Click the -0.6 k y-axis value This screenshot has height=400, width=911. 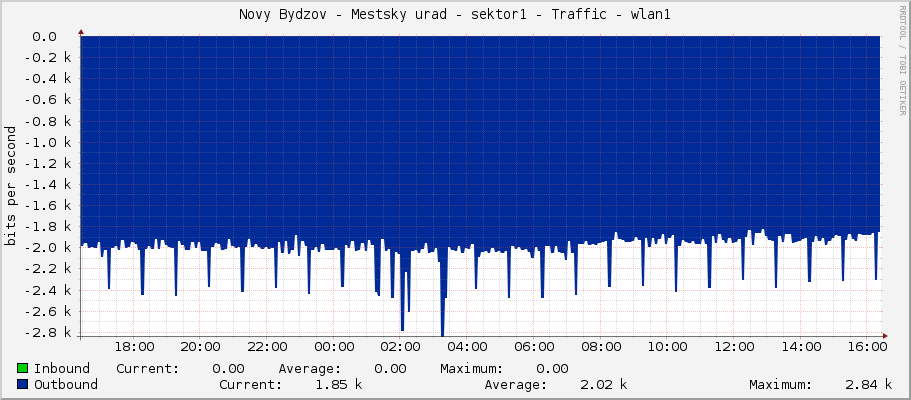coord(49,100)
